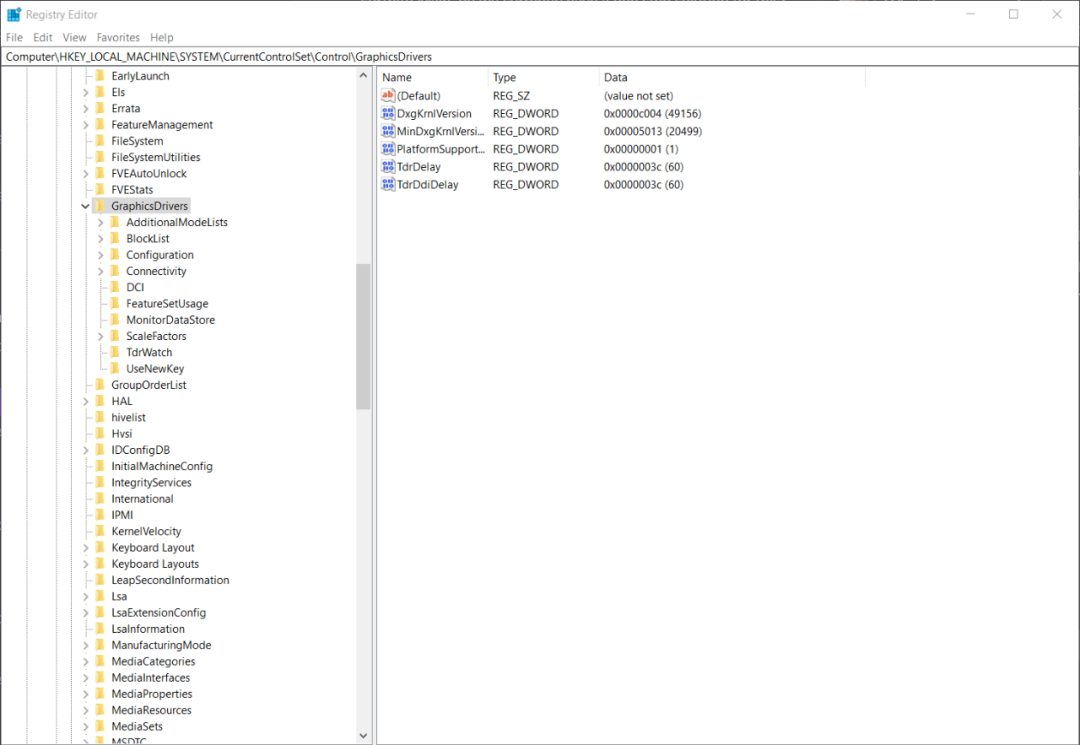1080x745 pixels.
Task: Select the TdrDdiDelay value name
Action: [x=428, y=185]
